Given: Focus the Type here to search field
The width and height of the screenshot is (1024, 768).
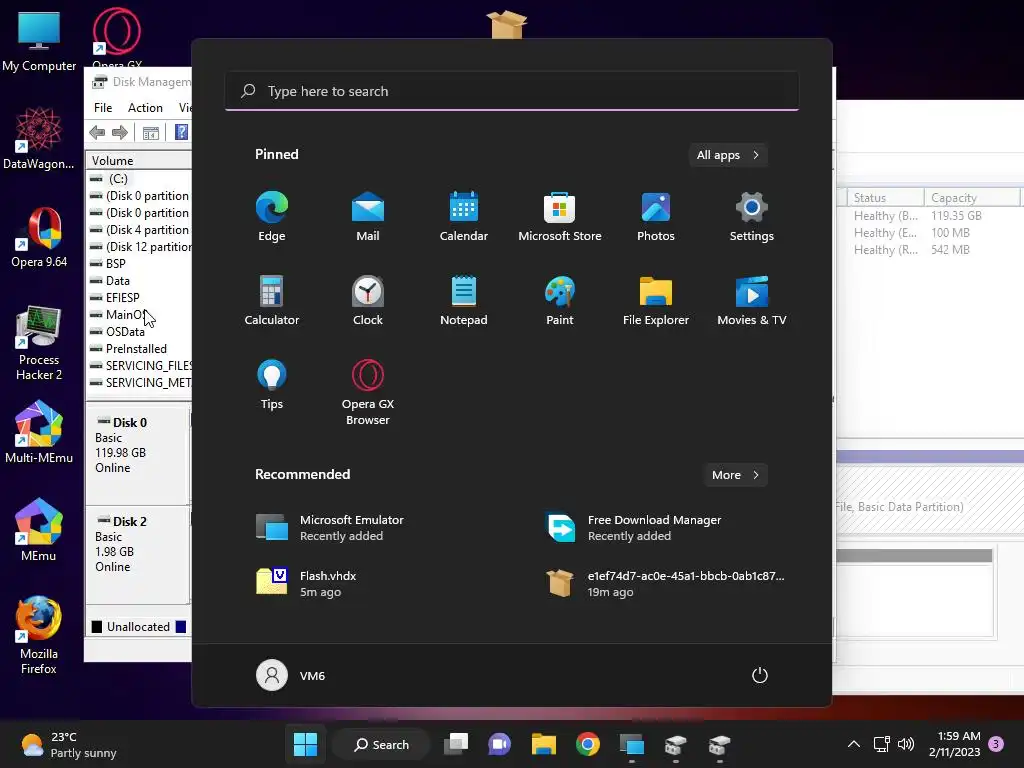Looking at the screenshot, I should (512, 91).
